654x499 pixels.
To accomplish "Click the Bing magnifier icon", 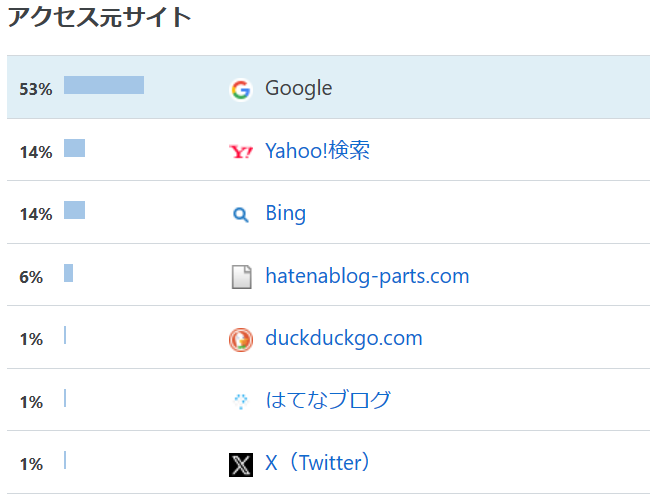I will point(241,215).
